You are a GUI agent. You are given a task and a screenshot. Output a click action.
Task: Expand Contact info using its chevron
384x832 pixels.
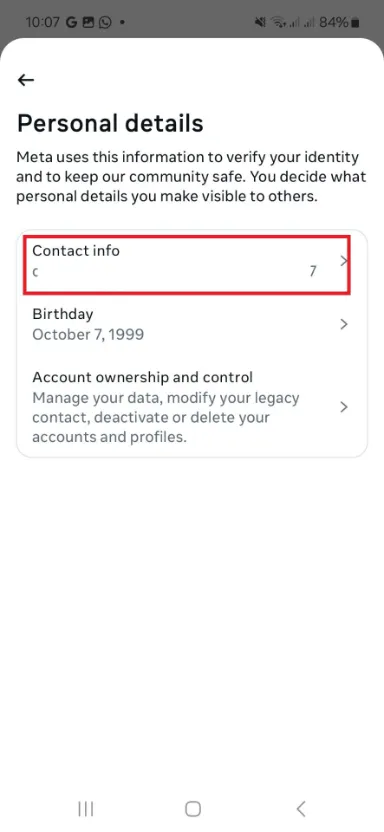point(344,261)
